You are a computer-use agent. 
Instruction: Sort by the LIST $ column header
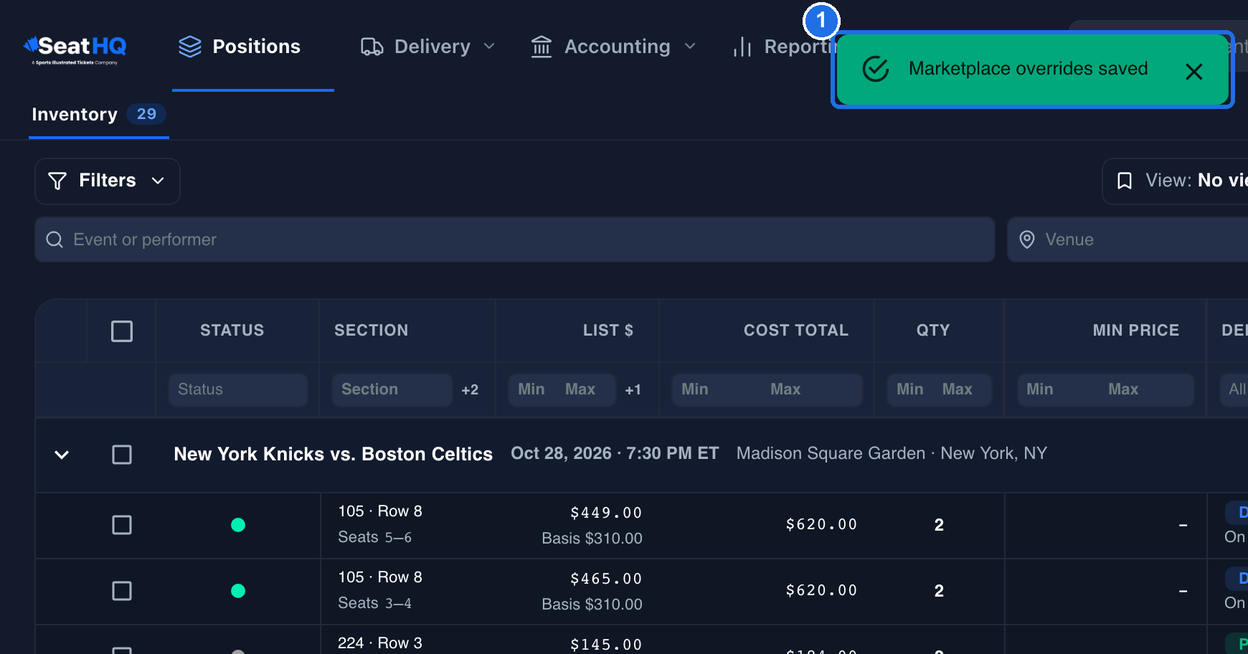tap(608, 330)
